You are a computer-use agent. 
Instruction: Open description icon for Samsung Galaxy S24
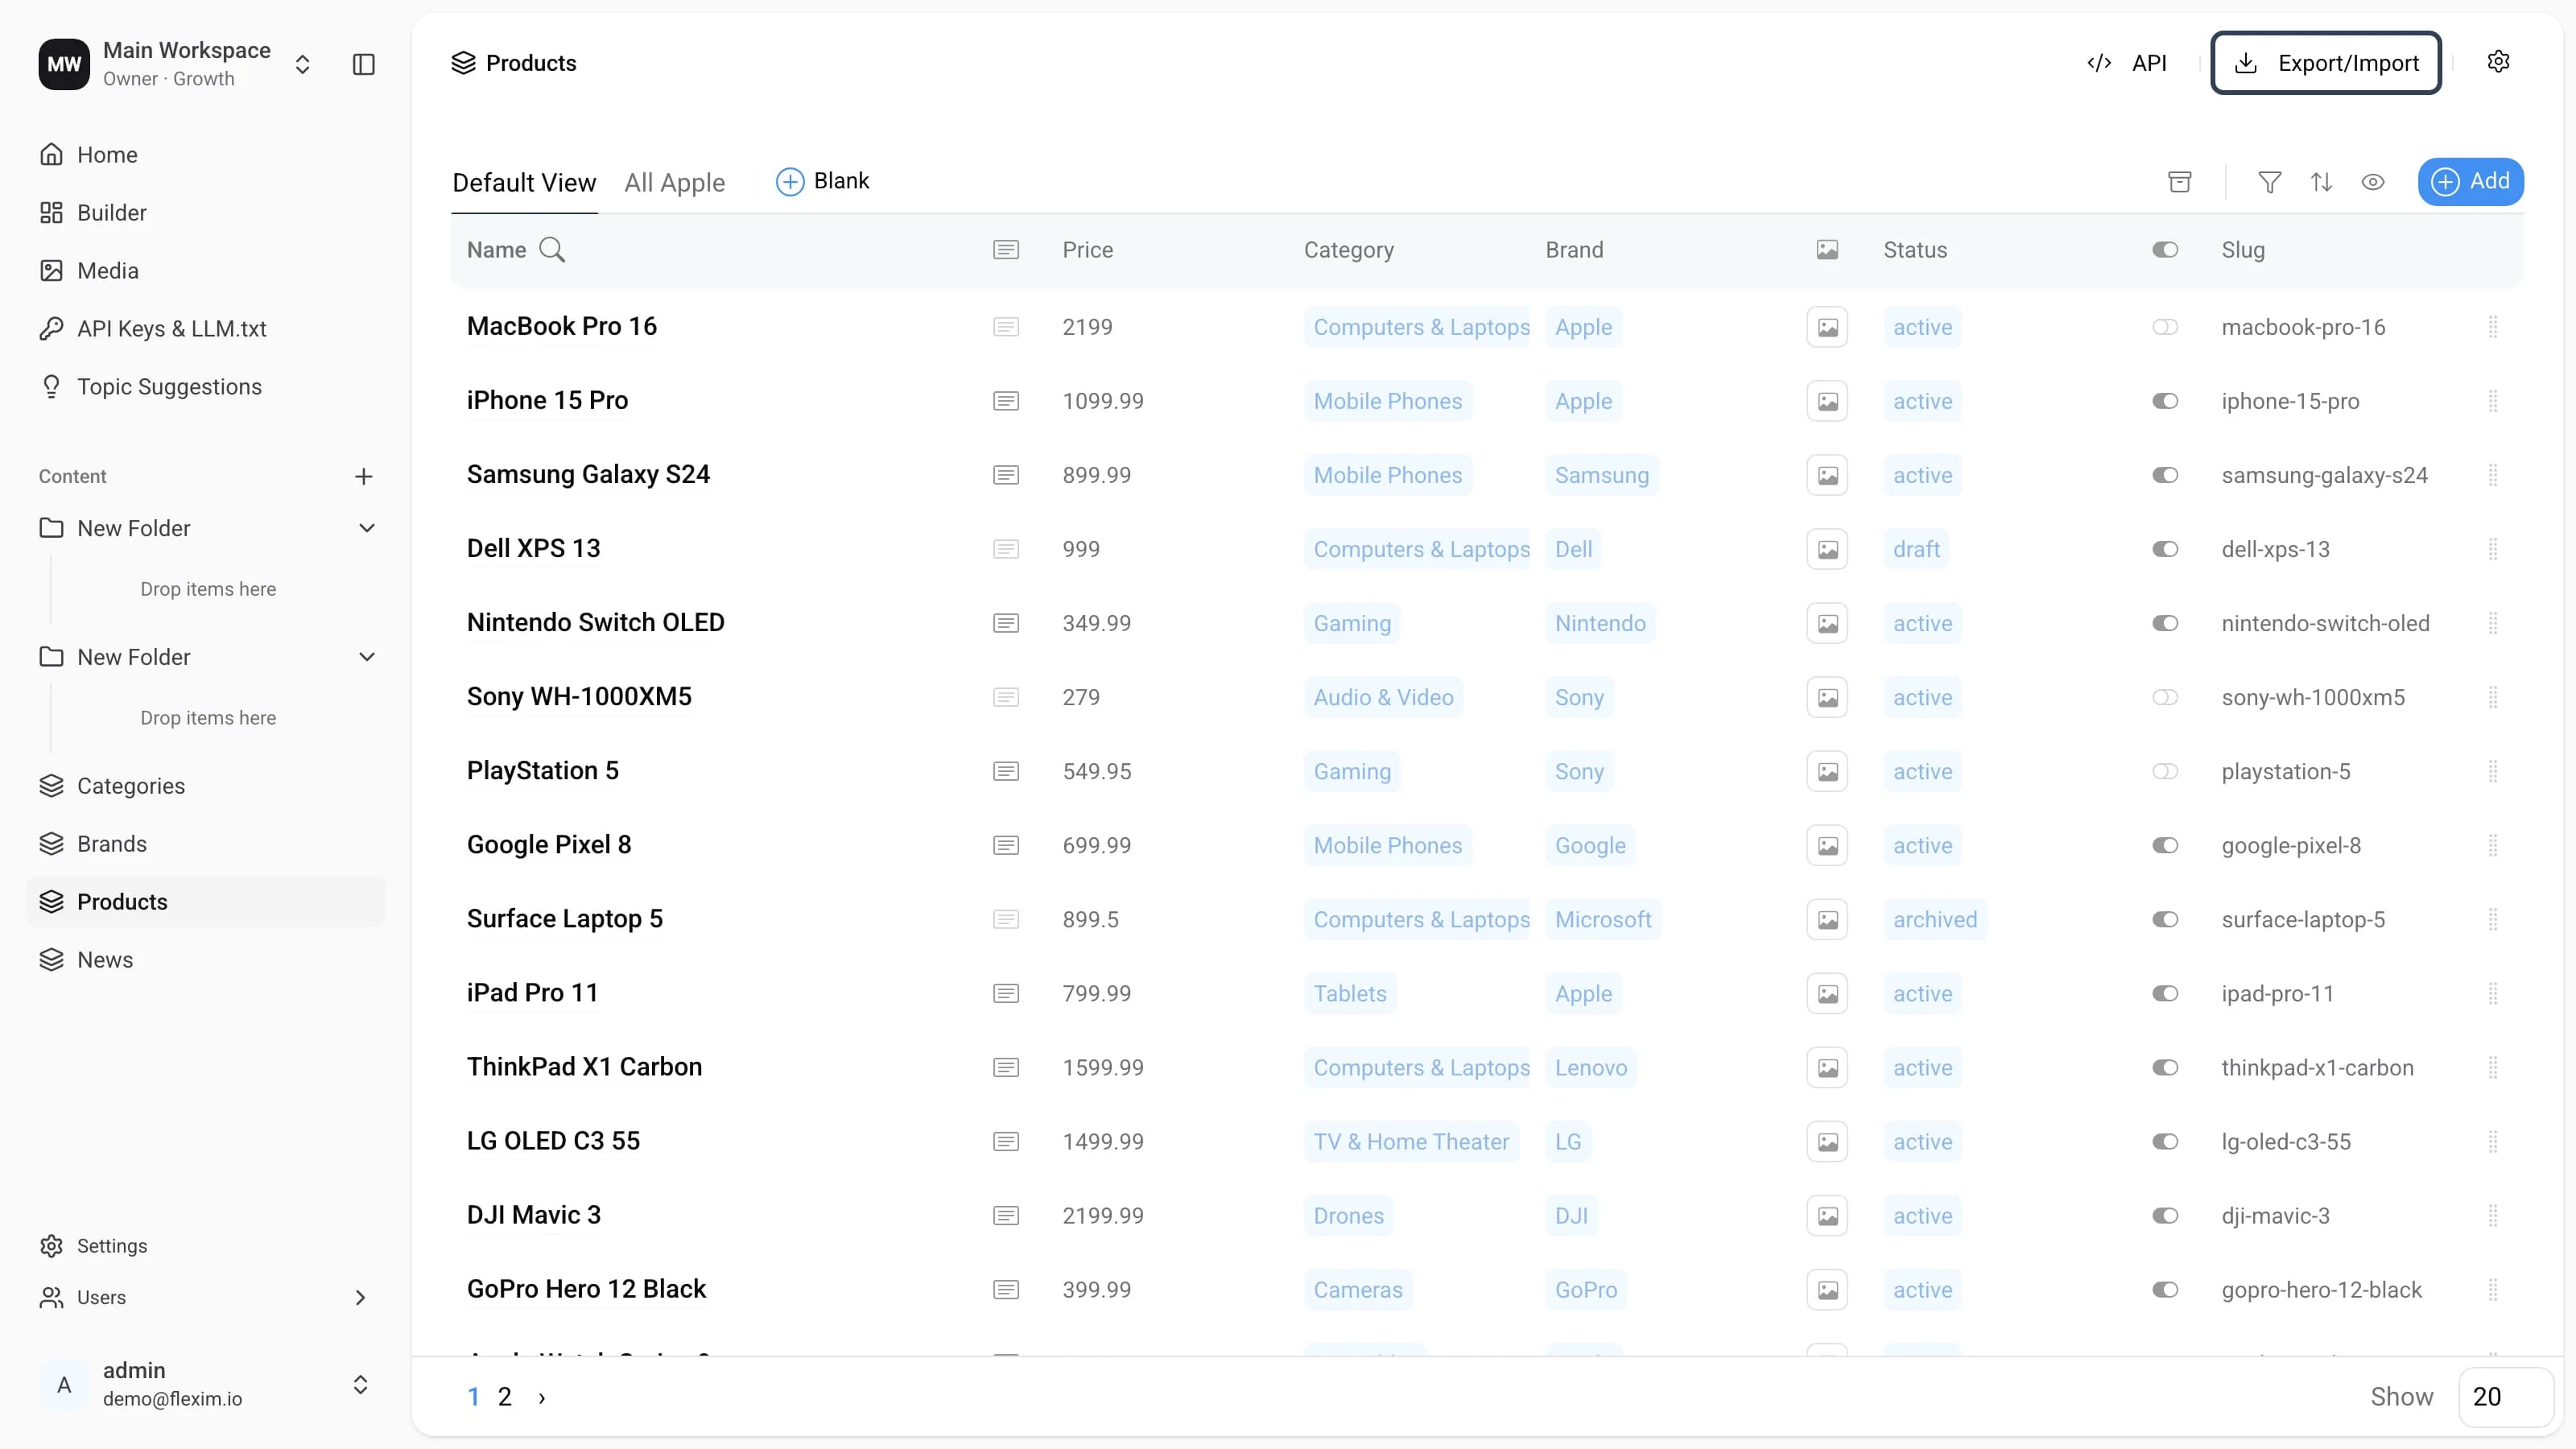point(1006,475)
